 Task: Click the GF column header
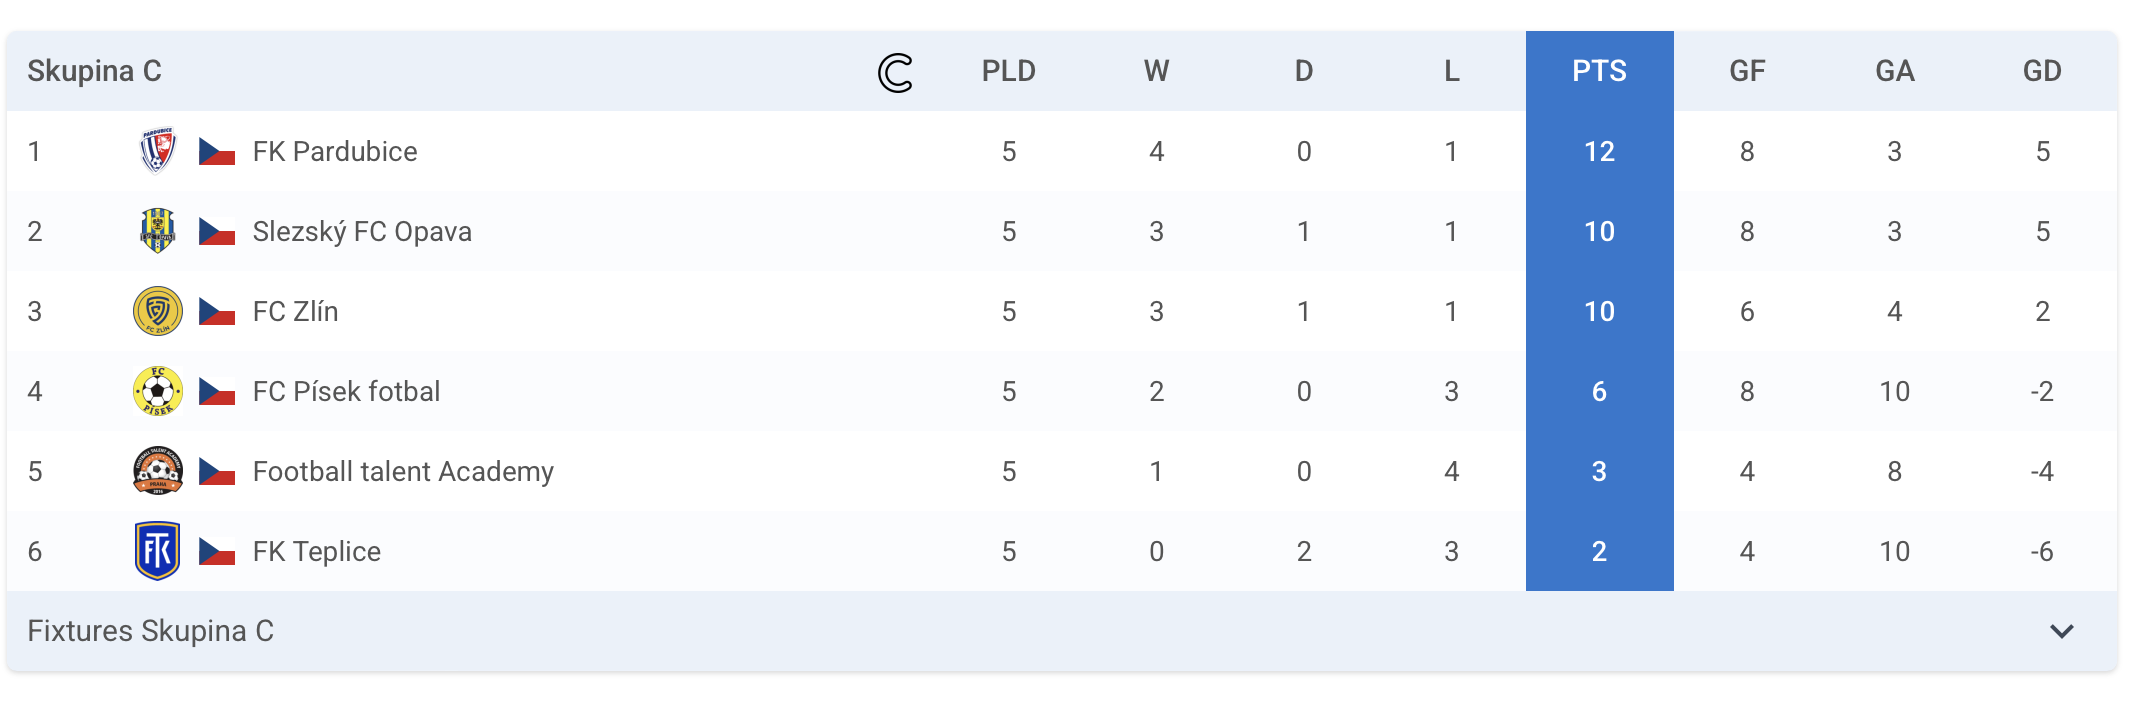(x=1747, y=71)
